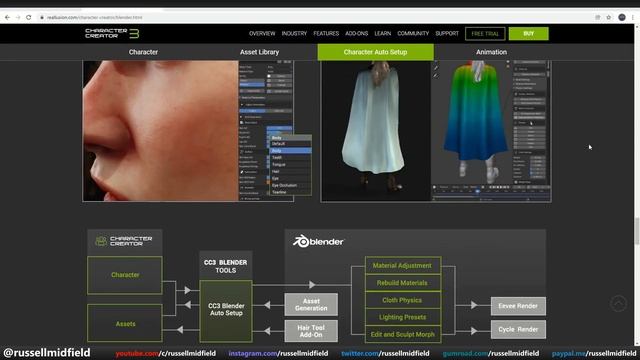
Task: Click the cloth physics cape screenshot
Action: coord(436,131)
